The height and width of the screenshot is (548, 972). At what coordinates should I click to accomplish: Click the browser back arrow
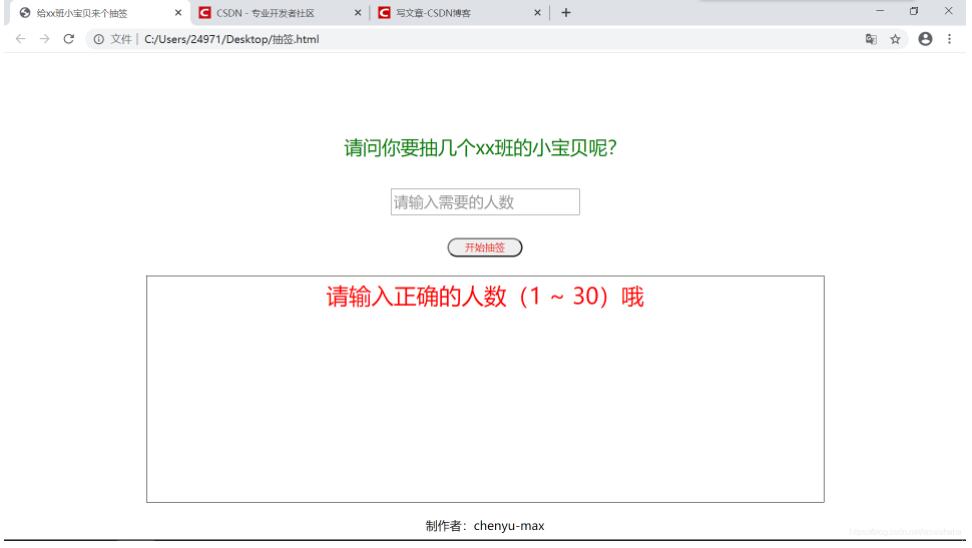click(x=20, y=39)
